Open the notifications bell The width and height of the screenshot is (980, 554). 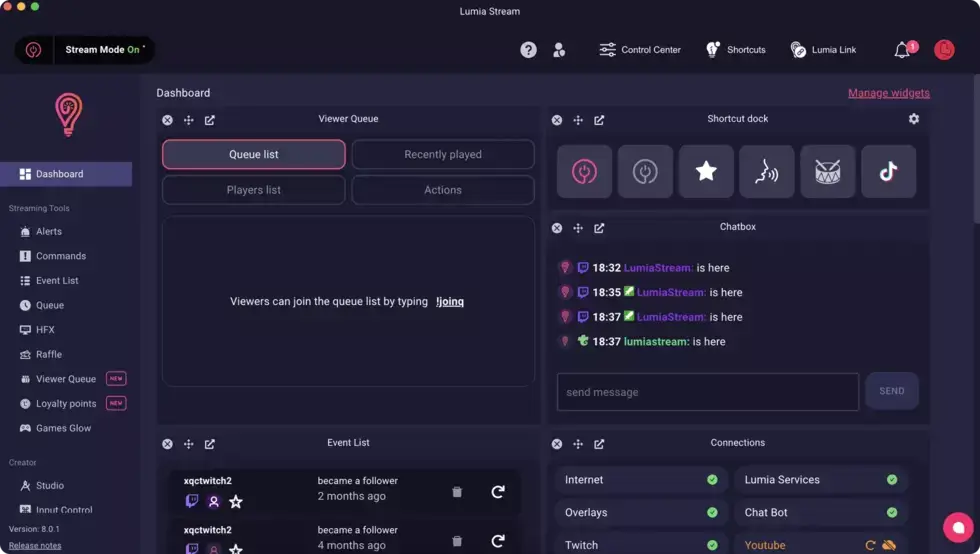[x=902, y=50]
